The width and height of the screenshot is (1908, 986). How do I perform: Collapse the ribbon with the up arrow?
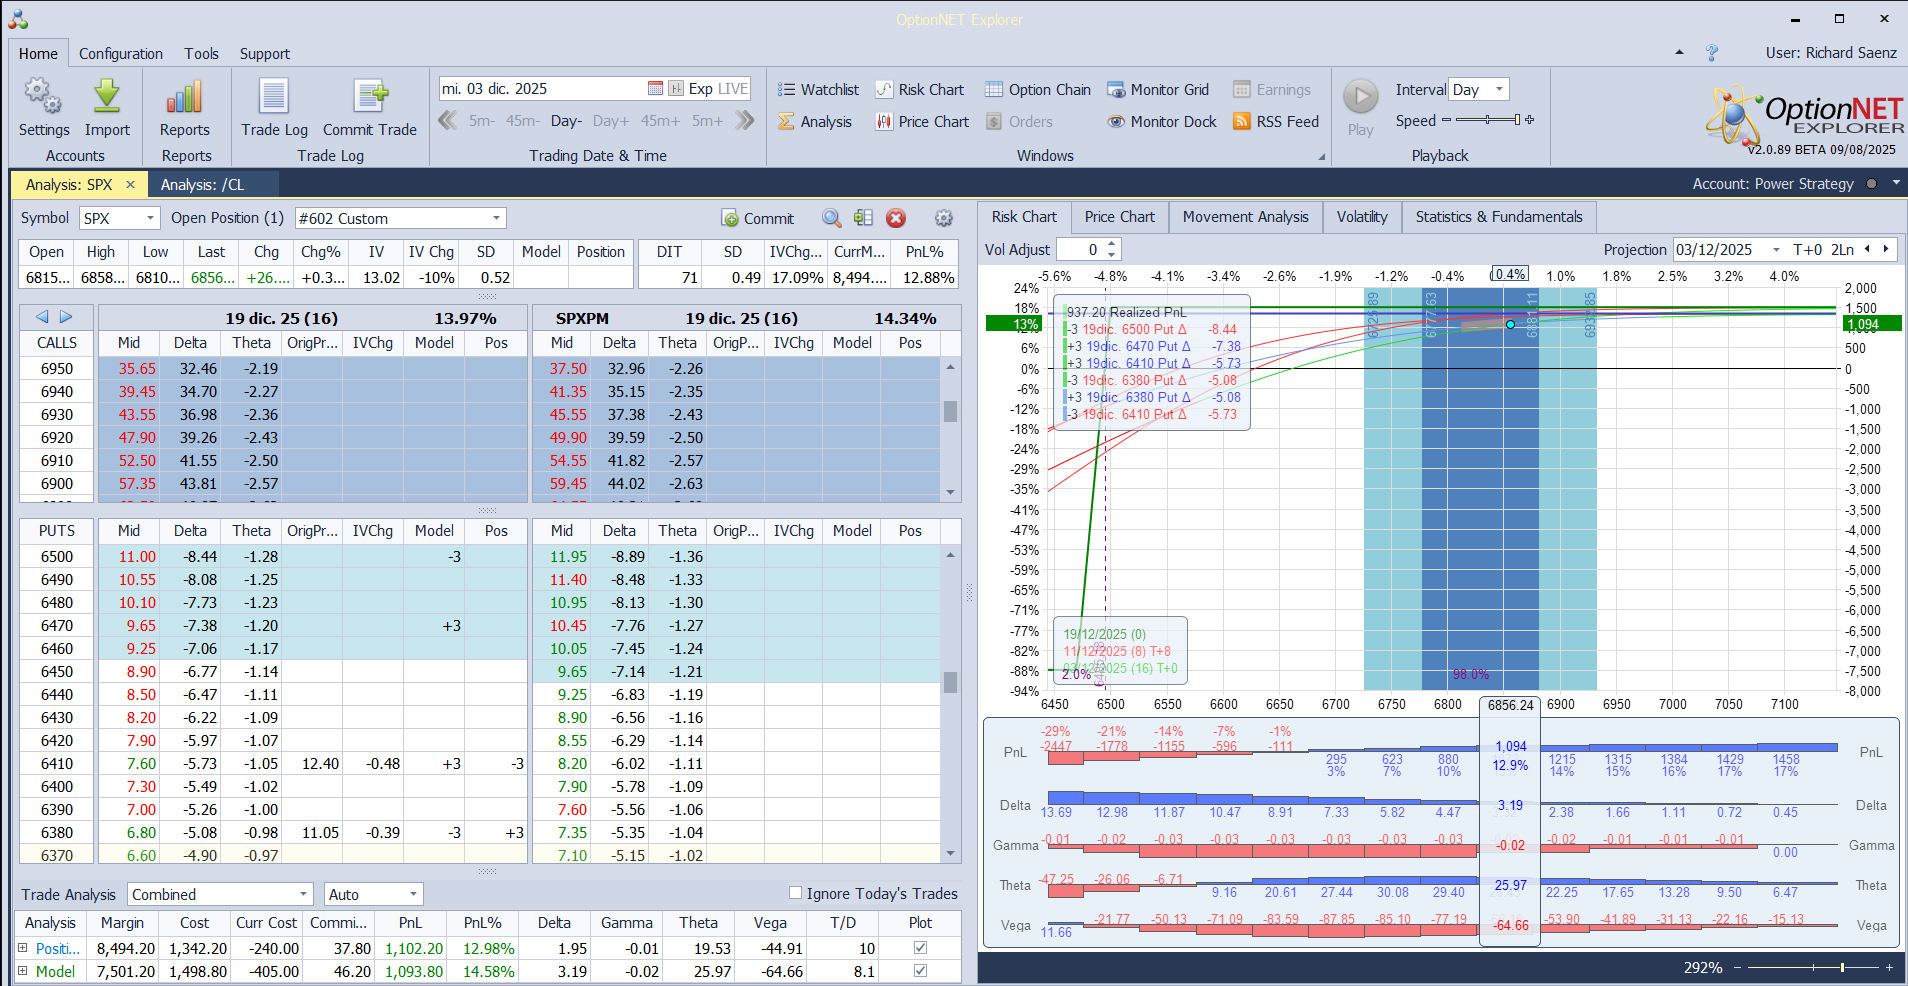coord(1679,52)
